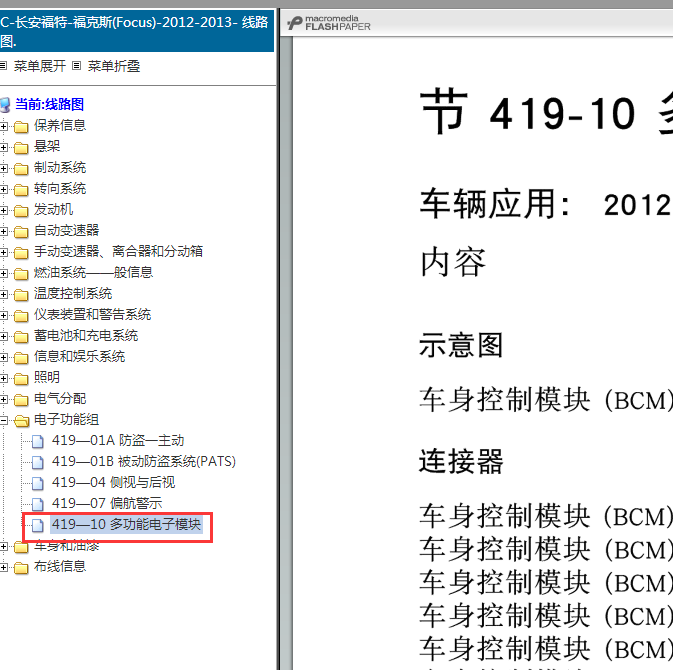This screenshot has height=670, width=673.
Task: Click document icon beside 419—01B 被动防盗系统
Action: coord(38,462)
